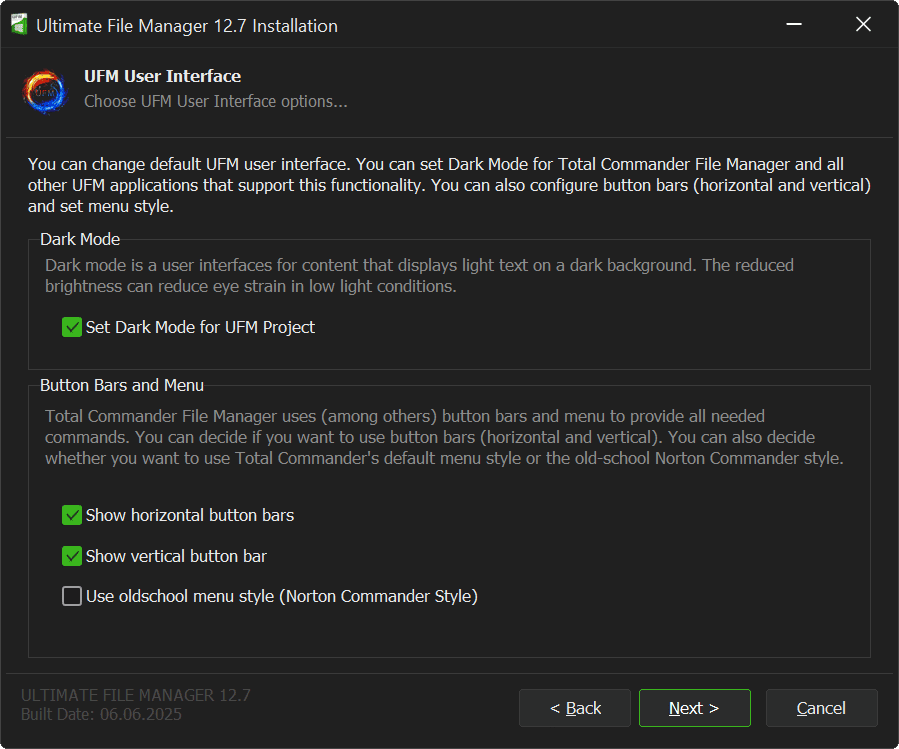Viewport: 899px width, 749px height.
Task: Click the window title text in title bar
Action: [x=187, y=26]
